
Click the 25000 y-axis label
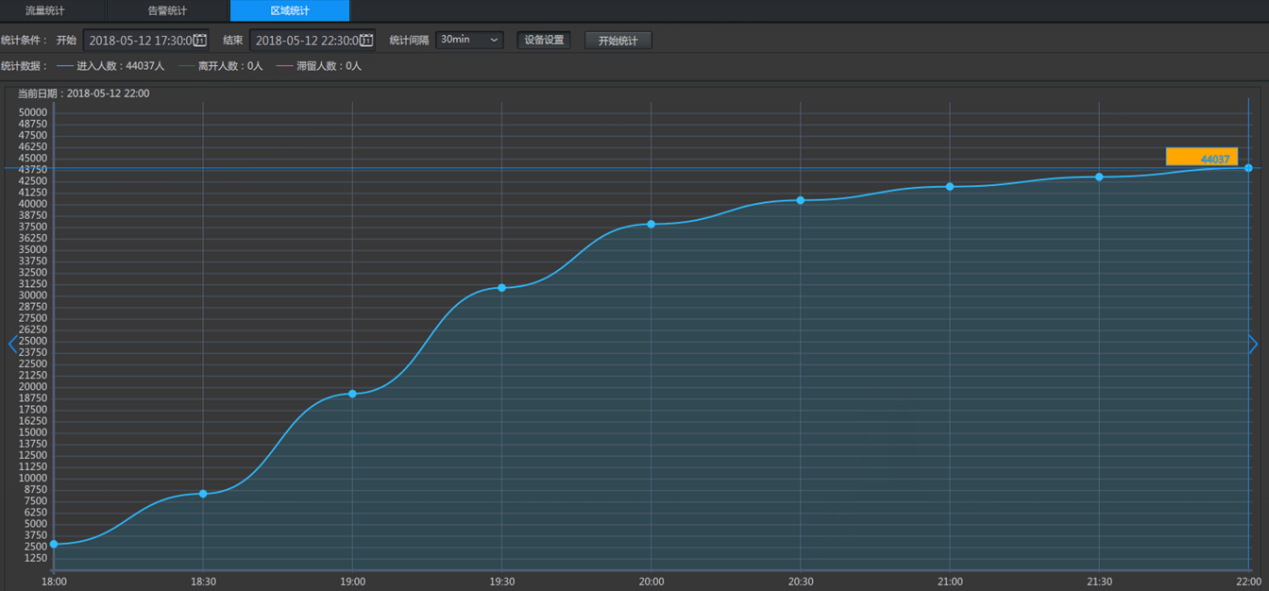tap(33, 341)
